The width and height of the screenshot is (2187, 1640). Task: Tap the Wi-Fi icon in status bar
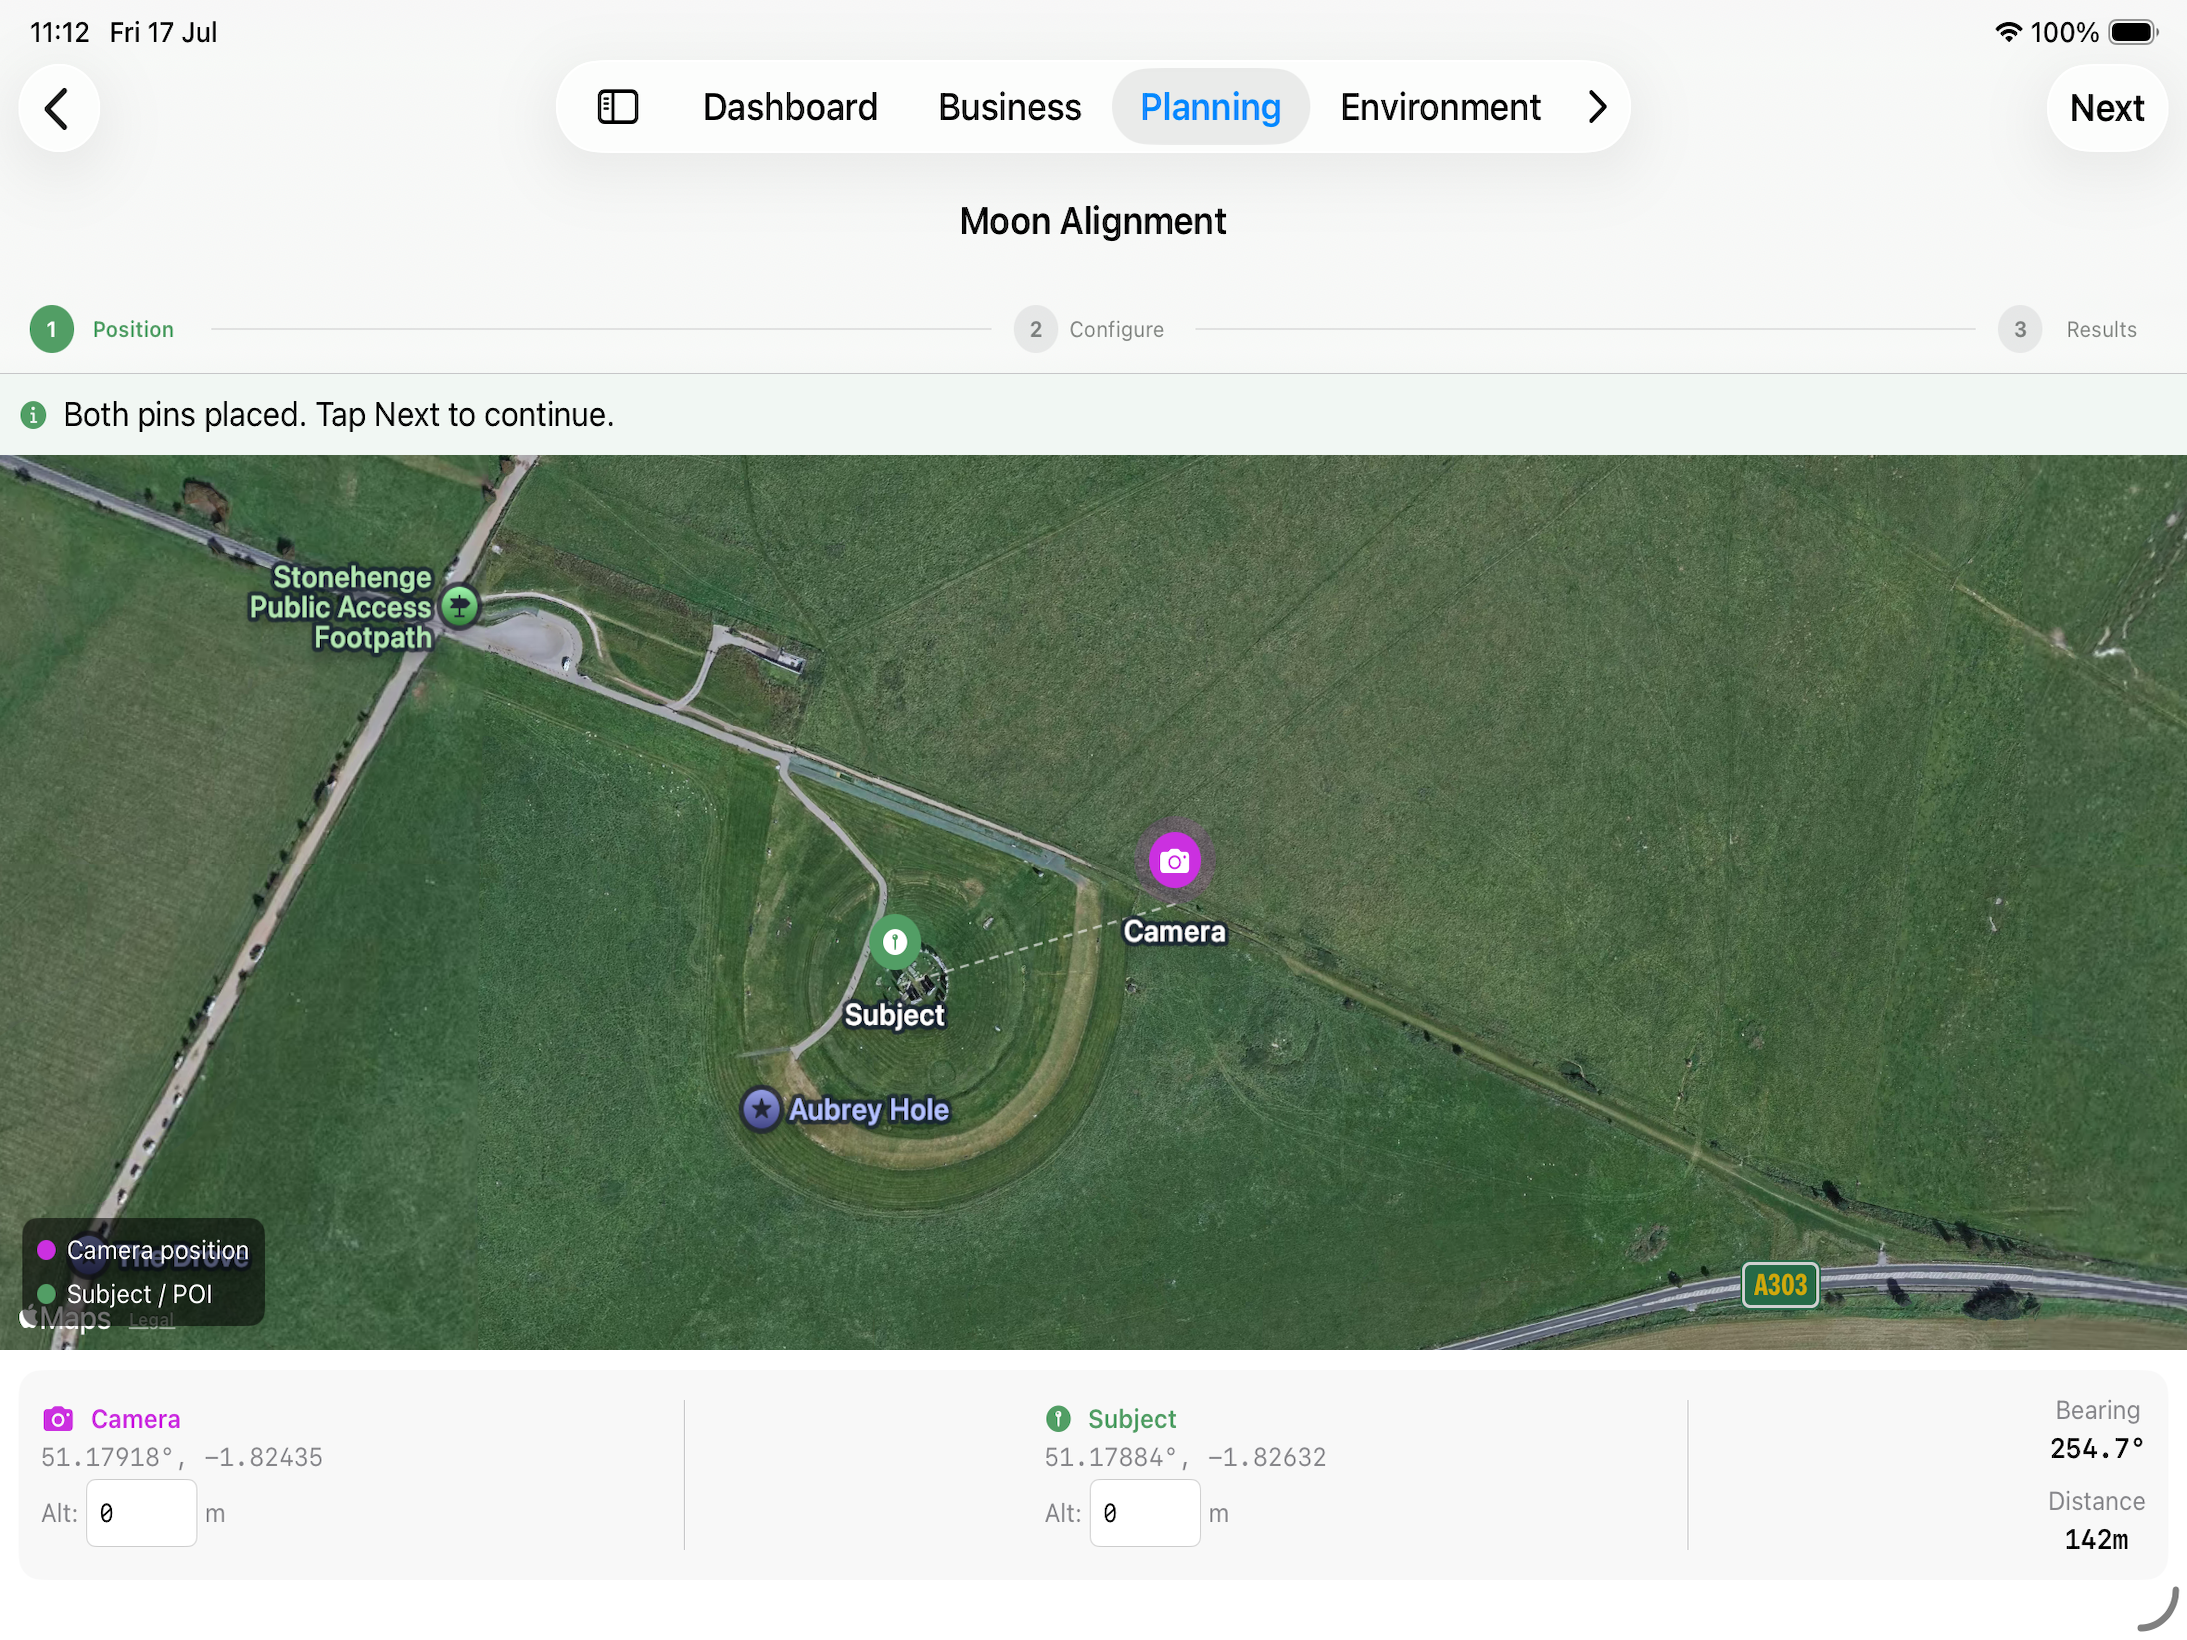pyautogui.click(x=2006, y=32)
